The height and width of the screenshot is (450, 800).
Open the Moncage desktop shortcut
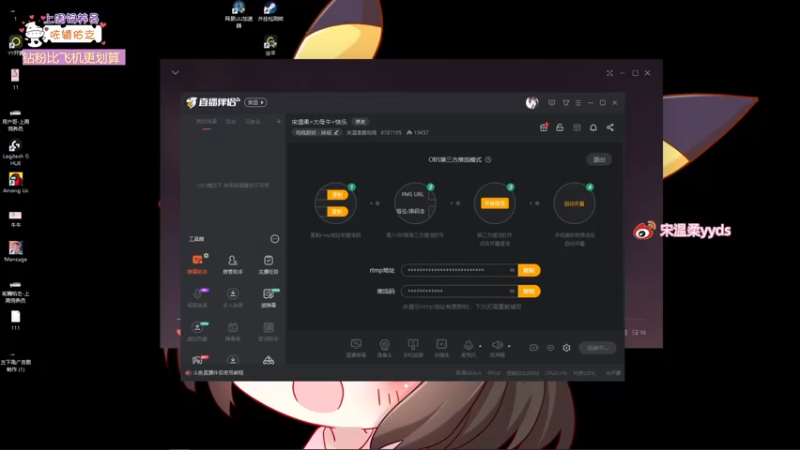click(x=15, y=251)
